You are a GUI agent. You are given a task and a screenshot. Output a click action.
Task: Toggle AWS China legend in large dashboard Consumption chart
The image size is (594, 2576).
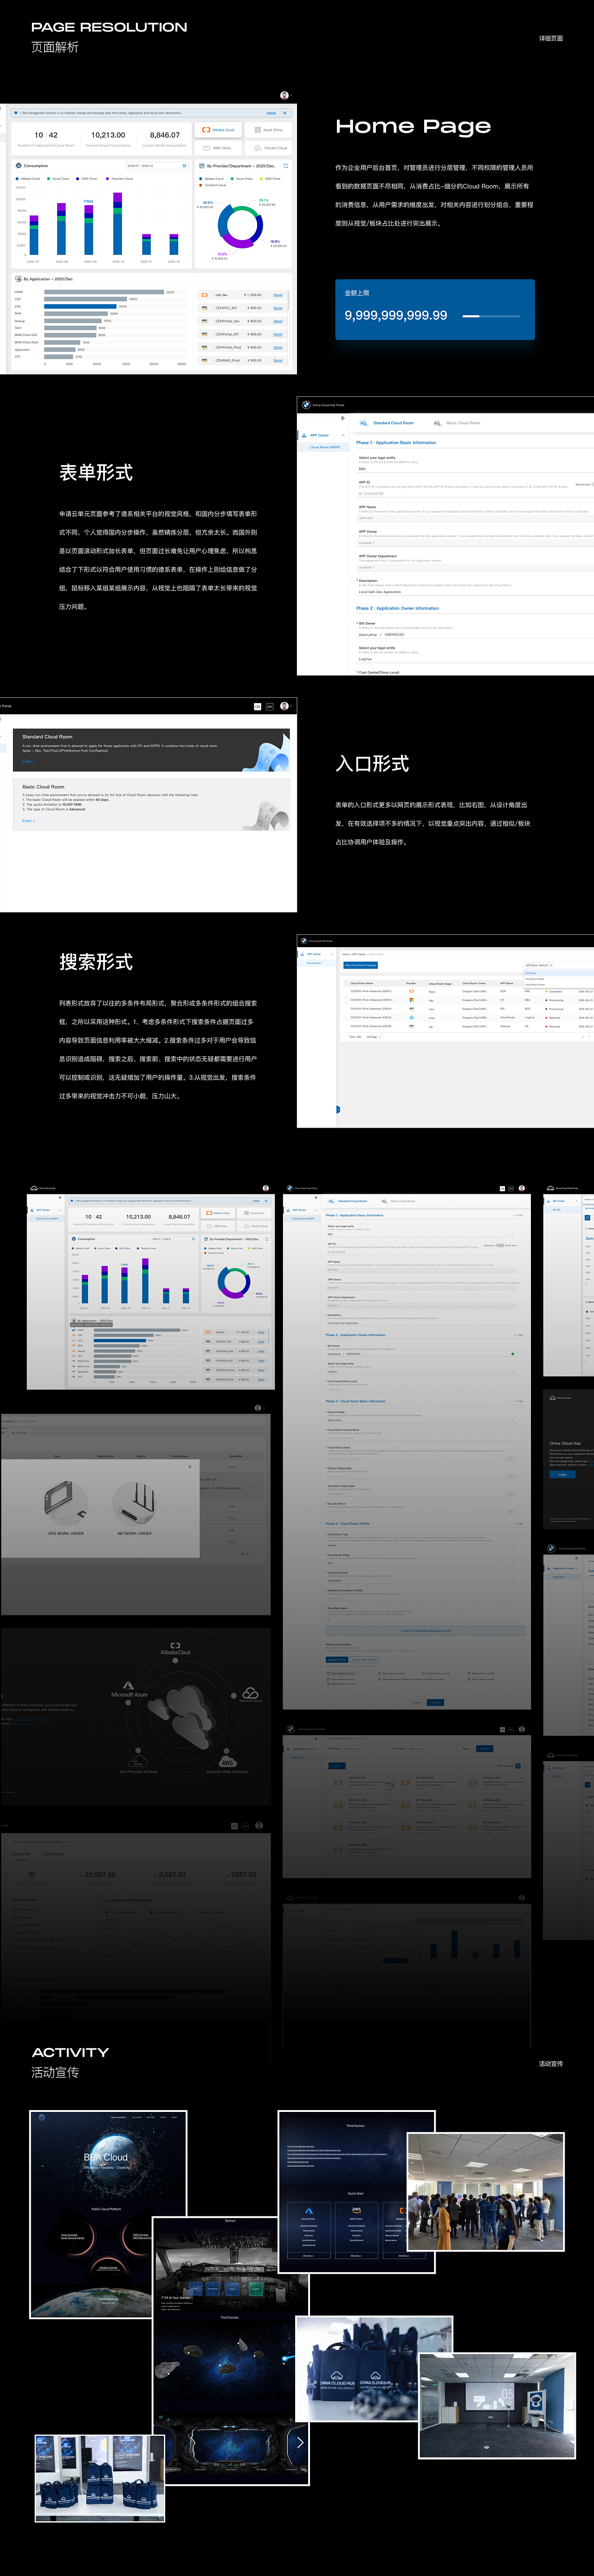click(x=87, y=179)
